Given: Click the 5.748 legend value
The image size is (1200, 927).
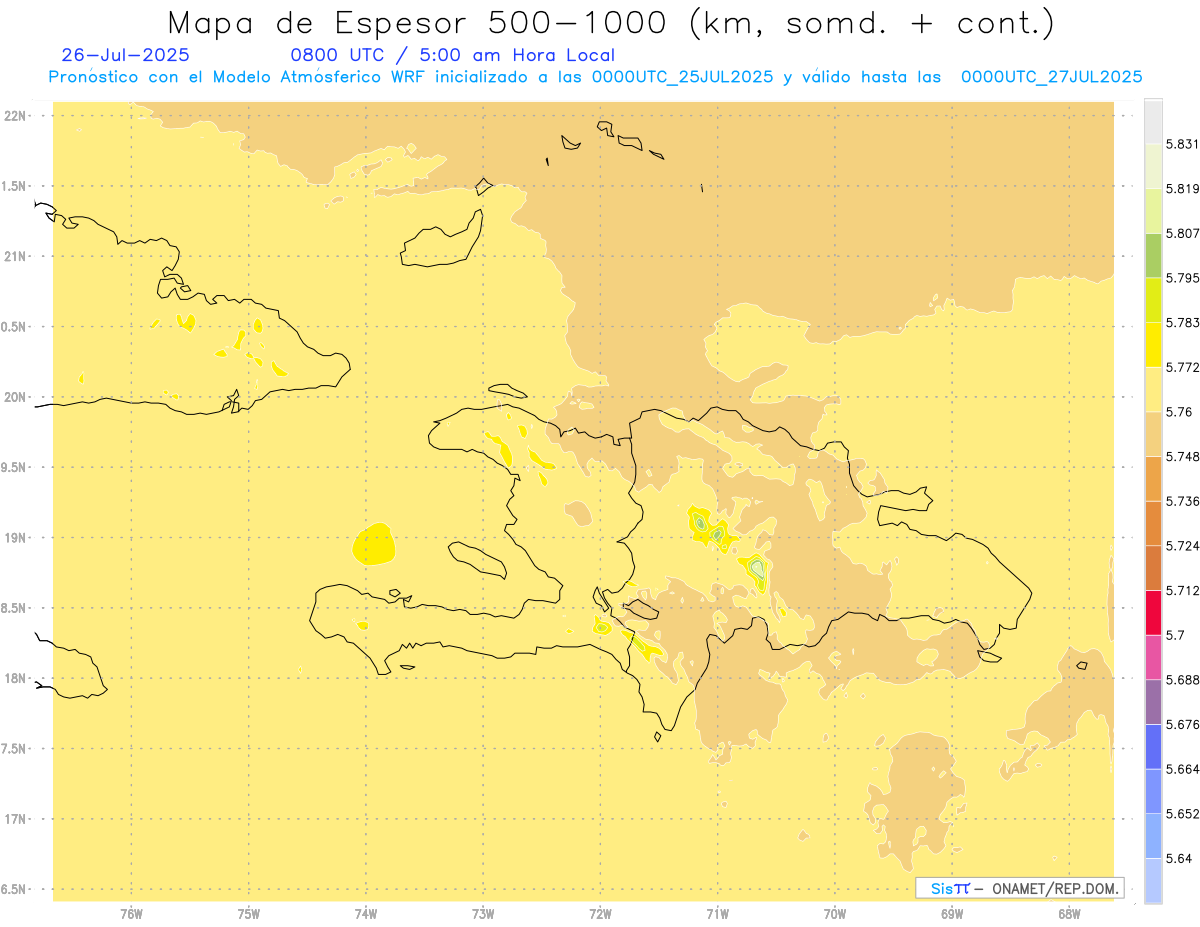Looking at the screenshot, I should (x=1183, y=457).
